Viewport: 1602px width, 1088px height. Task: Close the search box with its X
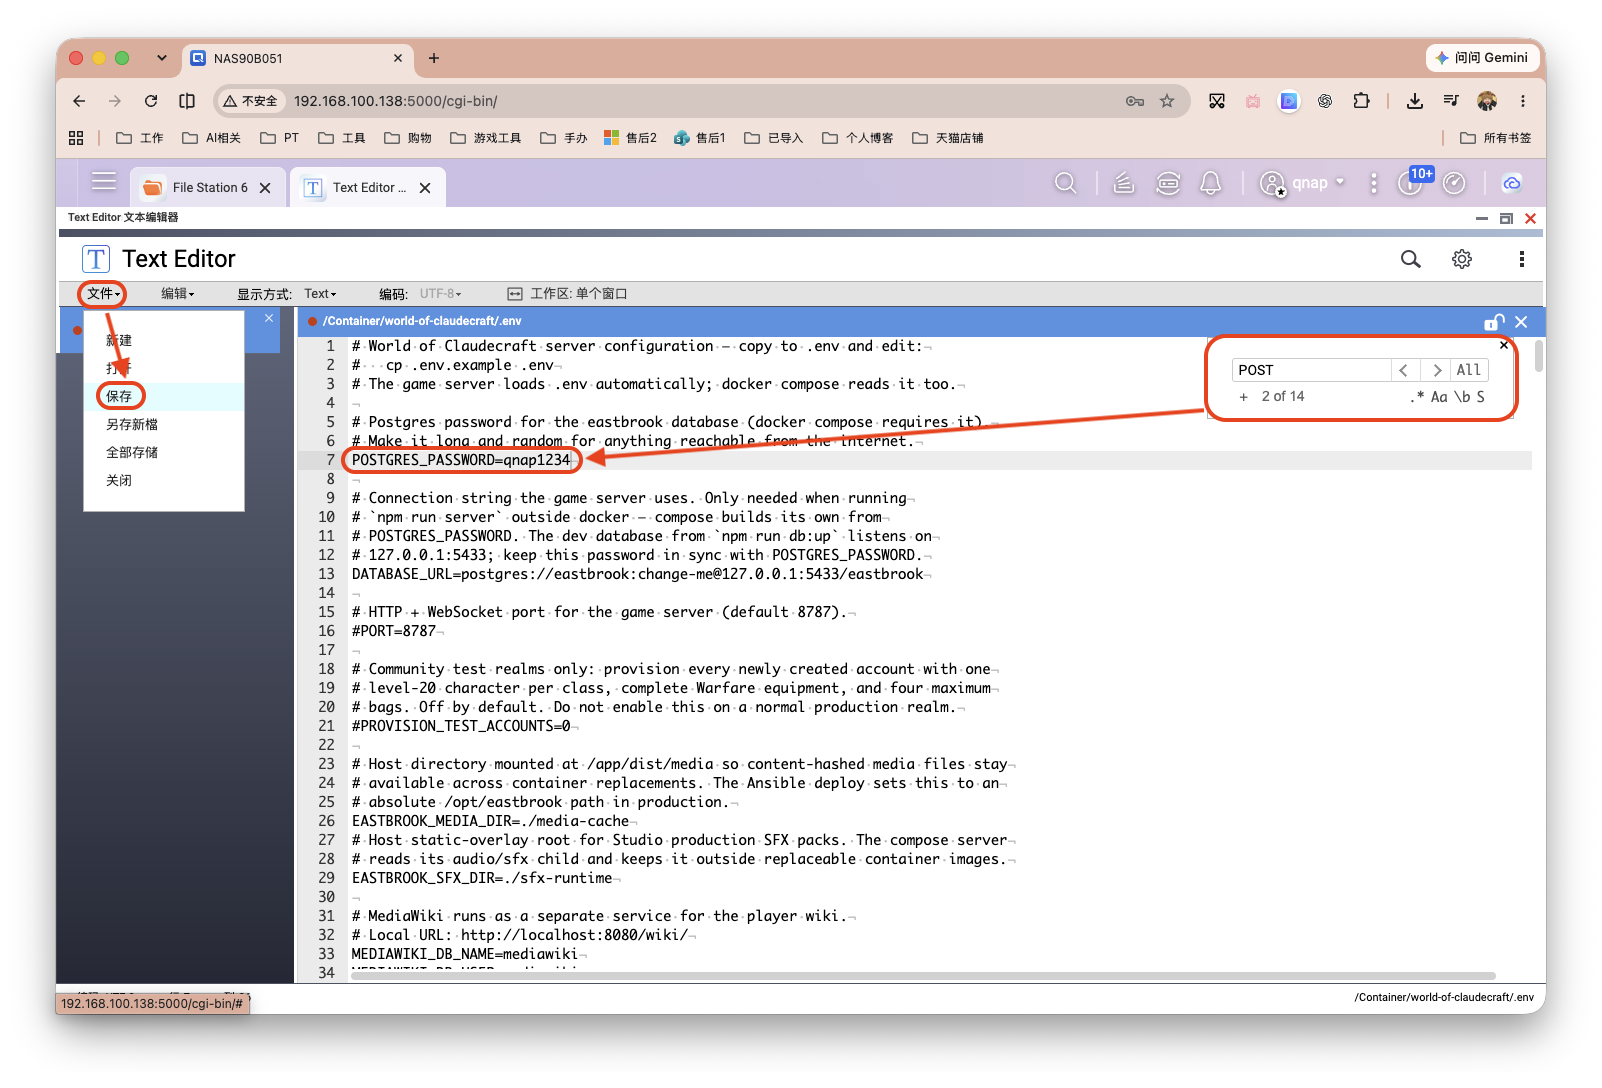(x=1504, y=345)
